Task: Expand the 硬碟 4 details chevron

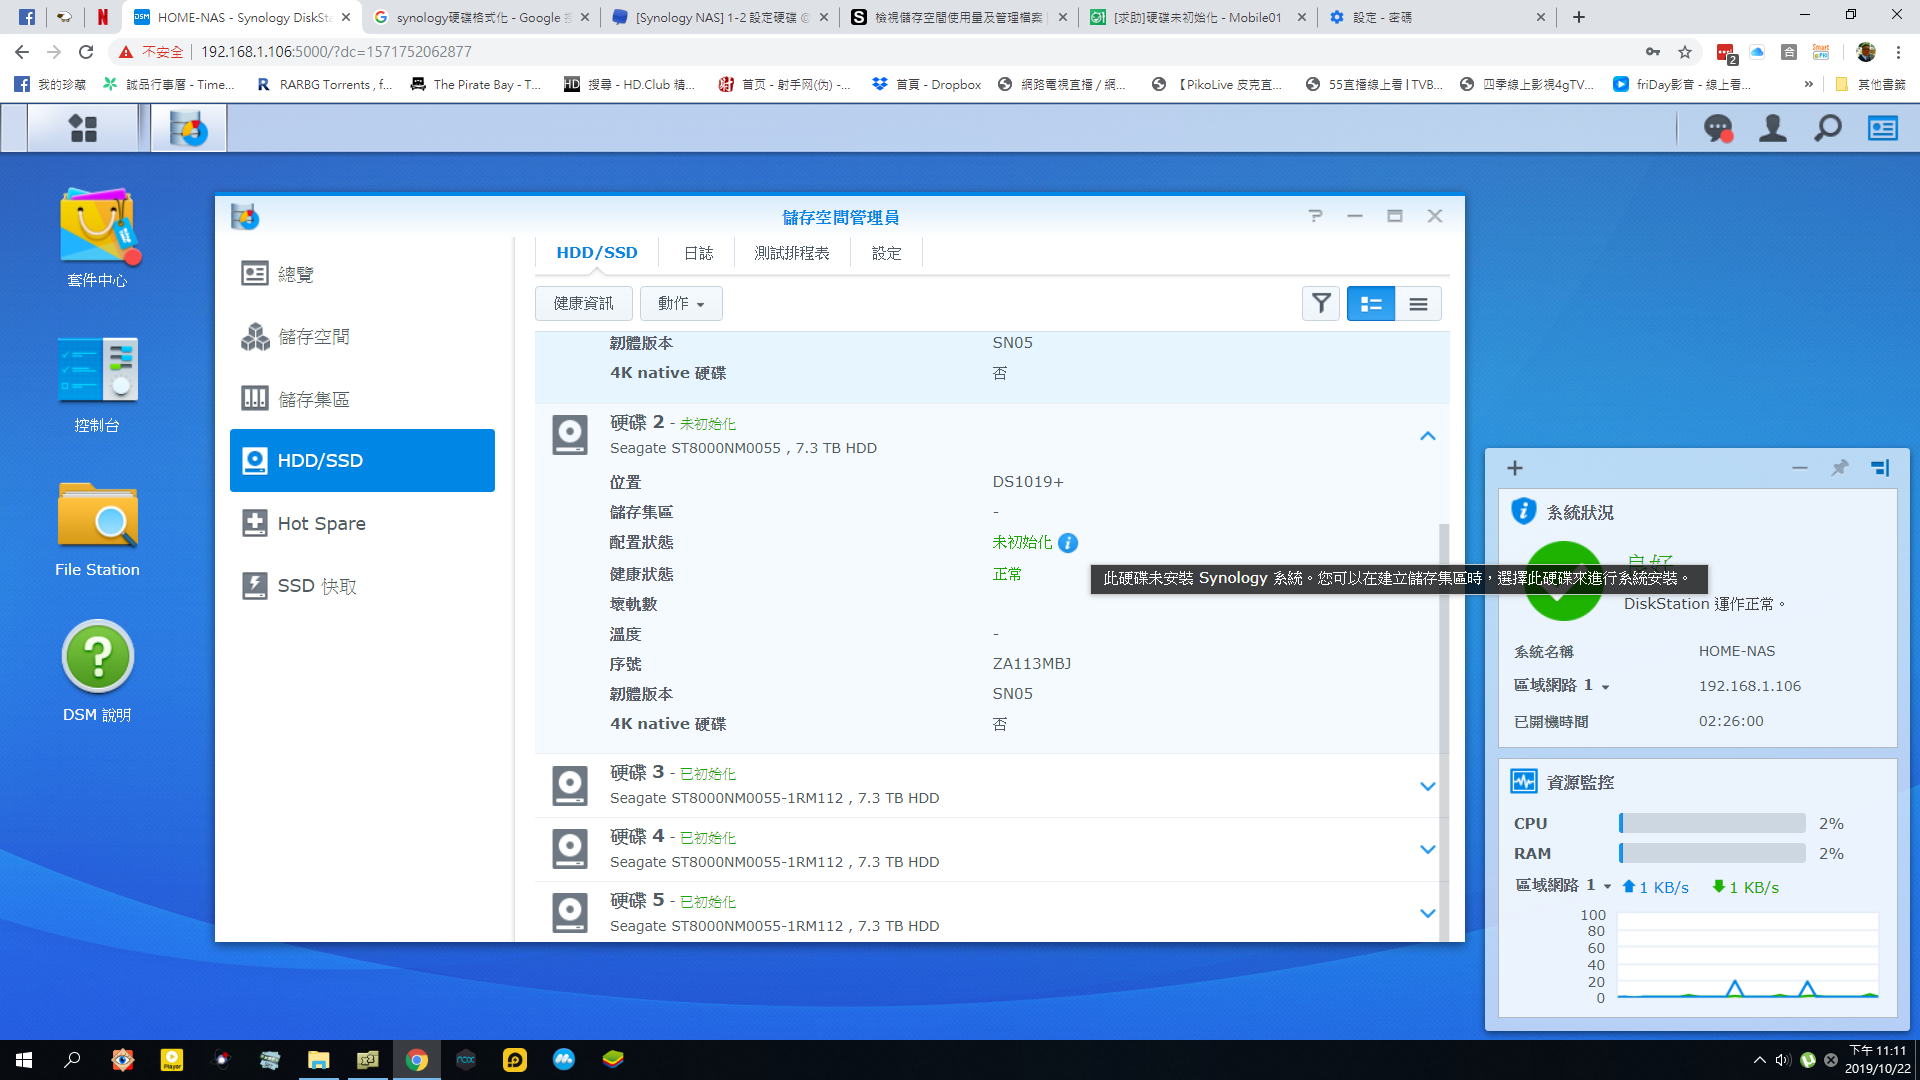Action: pos(1428,850)
